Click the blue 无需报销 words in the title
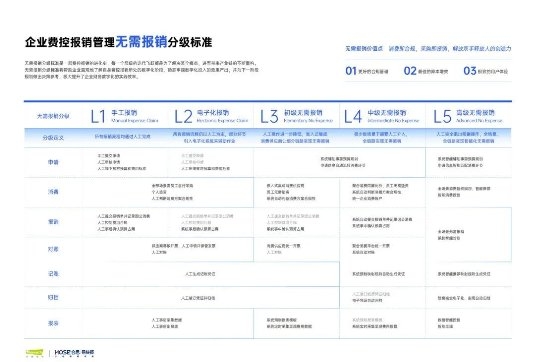The width and height of the screenshot is (535, 362). [x=141, y=42]
